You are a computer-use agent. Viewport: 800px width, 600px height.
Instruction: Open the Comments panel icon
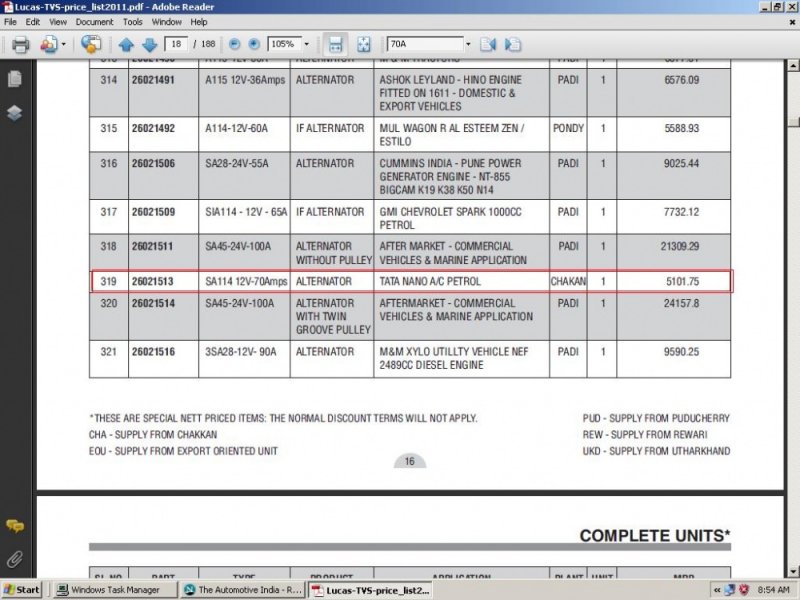[14, 526]
